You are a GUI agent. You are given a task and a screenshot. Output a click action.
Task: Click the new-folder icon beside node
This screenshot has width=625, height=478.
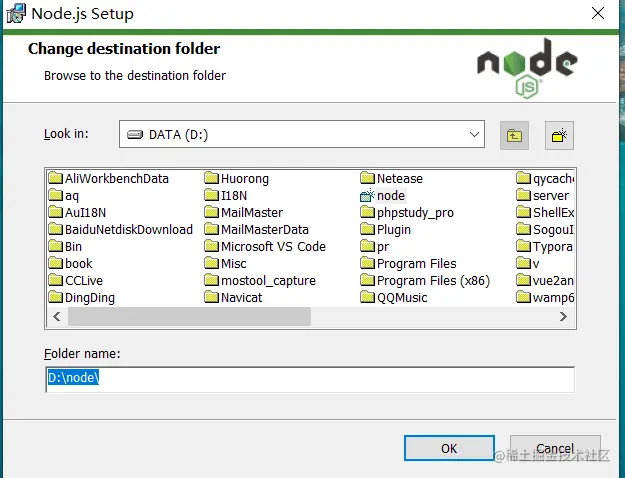coord(367,195)
